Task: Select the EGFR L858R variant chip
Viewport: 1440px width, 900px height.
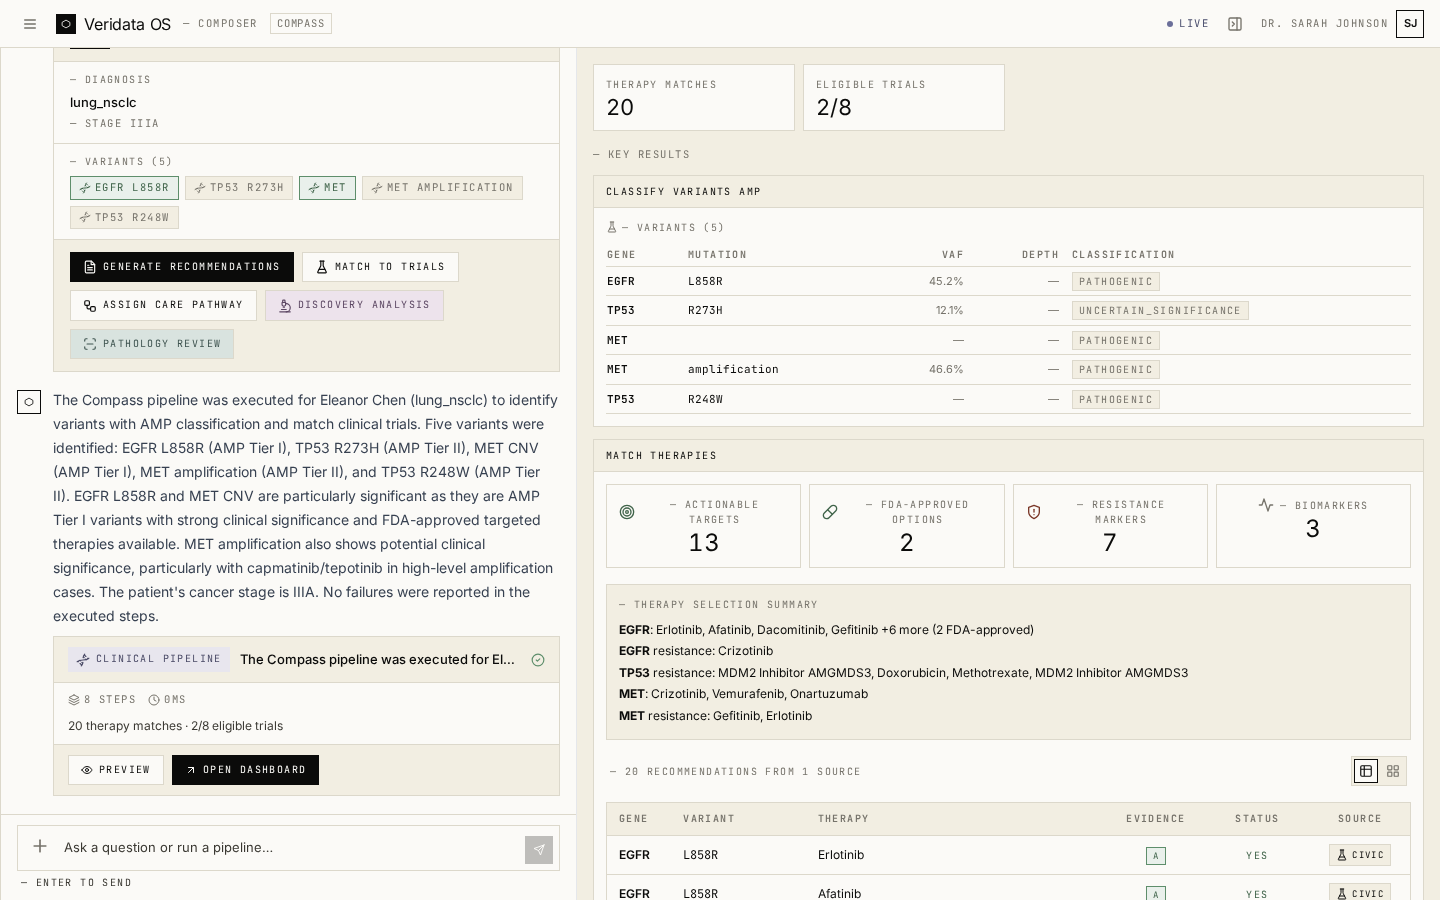Action: [x=124, y=188]
